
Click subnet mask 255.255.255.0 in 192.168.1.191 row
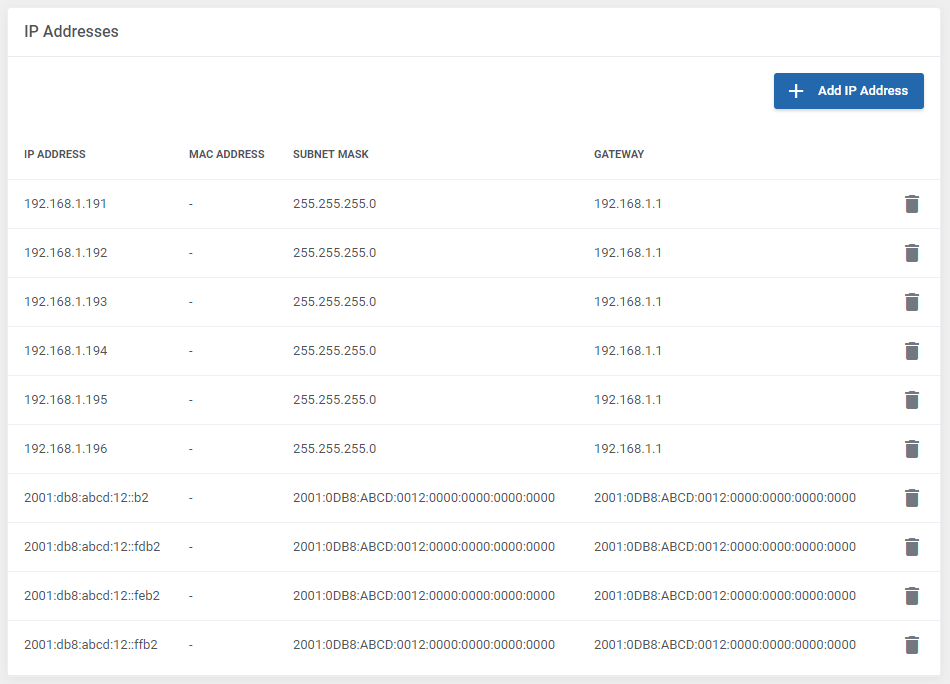(334, 204)
